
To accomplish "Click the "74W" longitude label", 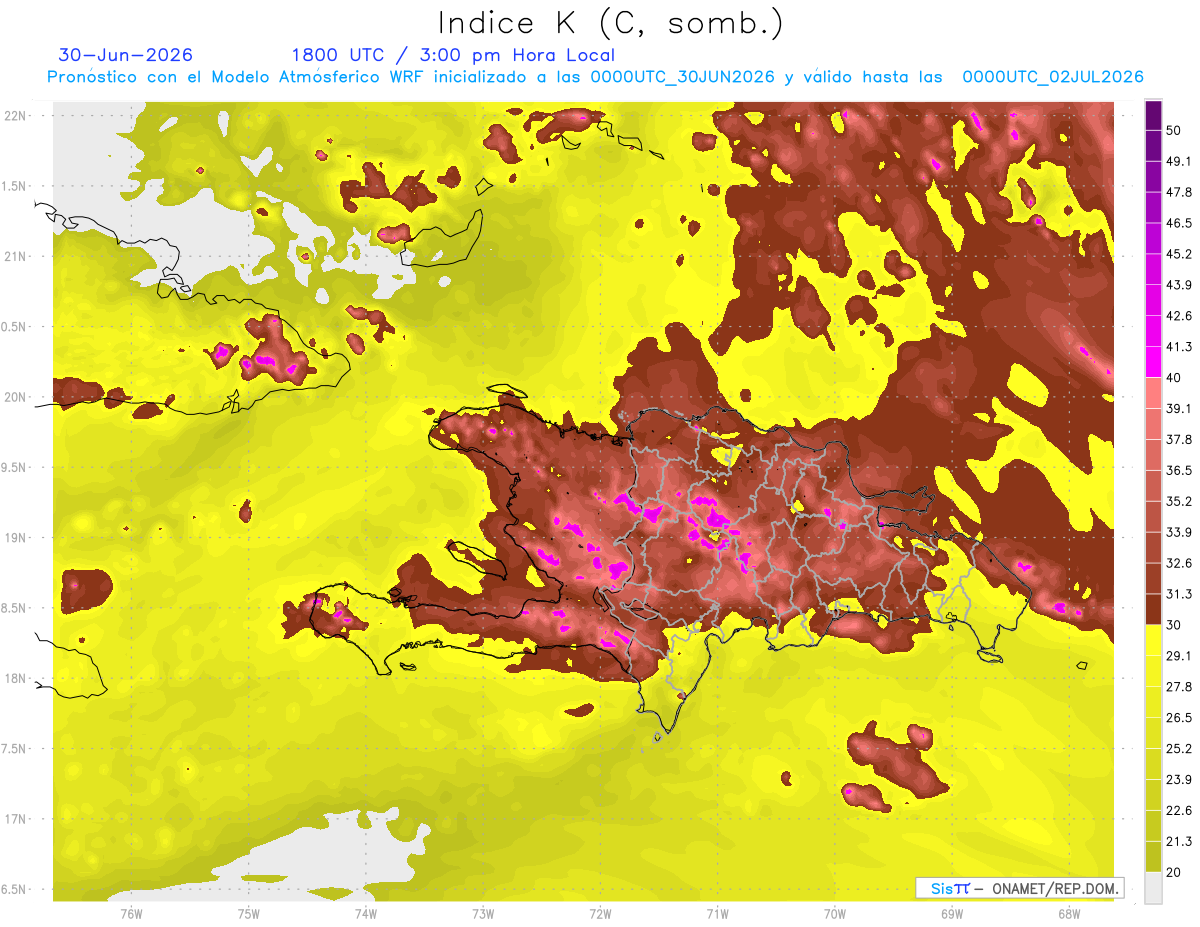I will pyautogui.click(x=365, y=913).
